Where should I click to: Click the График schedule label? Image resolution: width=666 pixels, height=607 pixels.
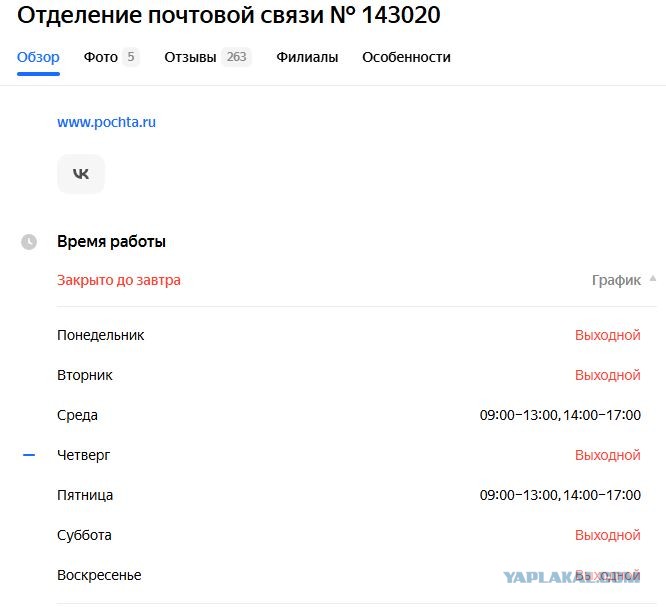[x=616, y=280]
